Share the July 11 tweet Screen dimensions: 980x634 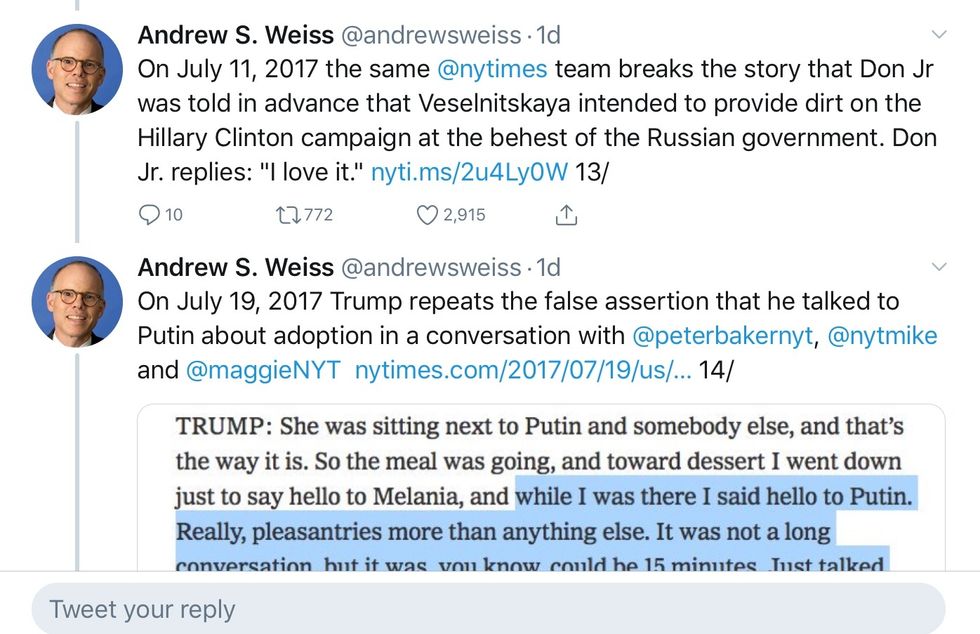pyautogui.click(x=566, y=214)
